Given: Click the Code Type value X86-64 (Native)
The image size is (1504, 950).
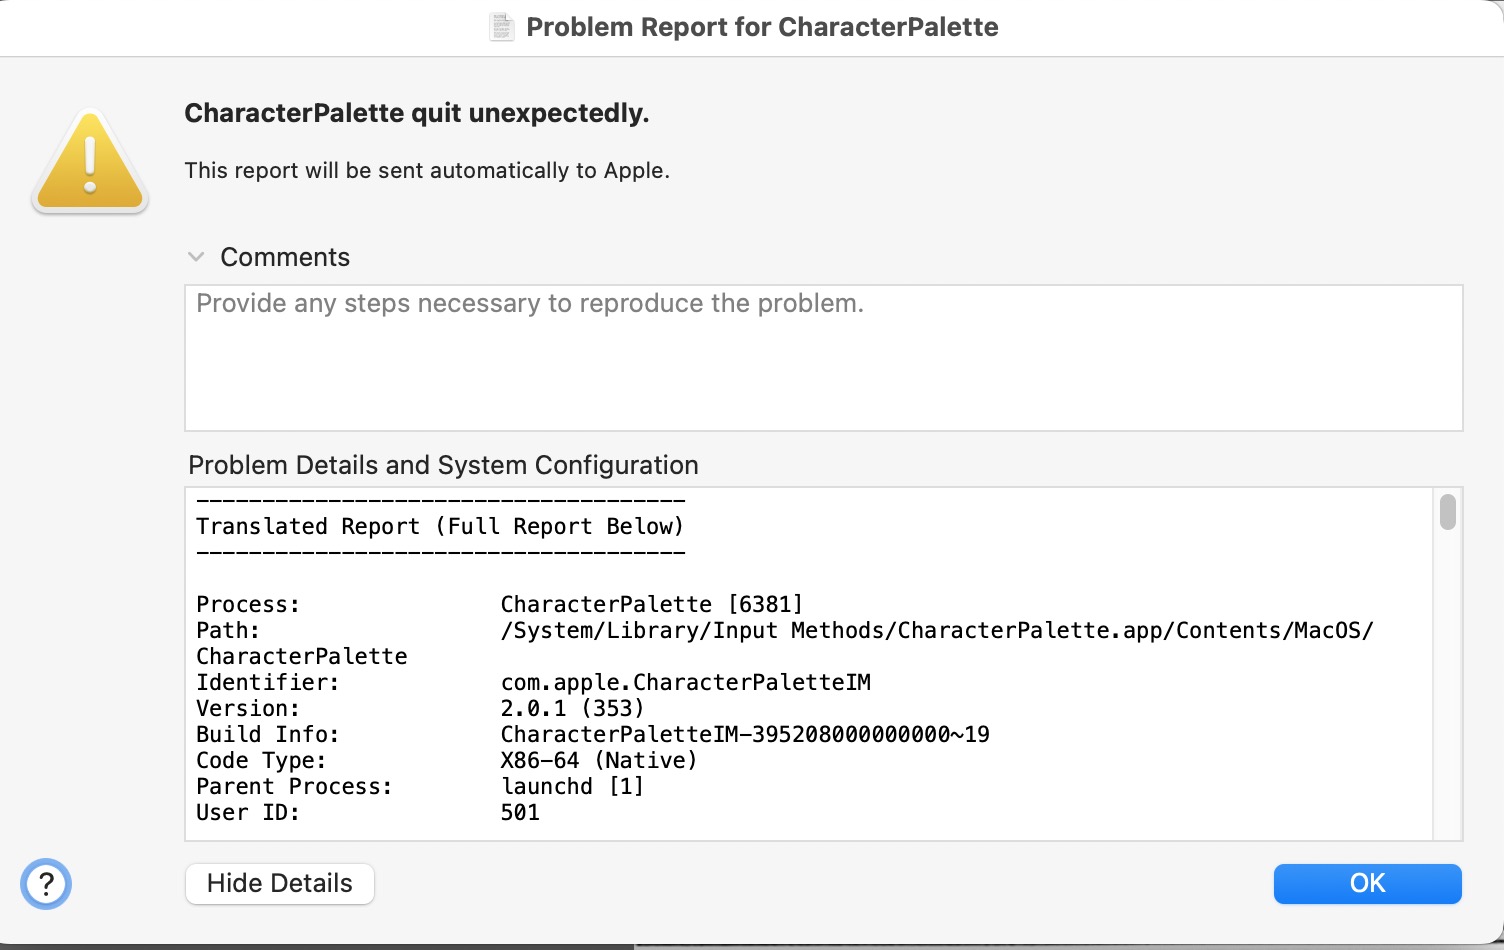Looking at the screenshot, I should tap(599, 760).
